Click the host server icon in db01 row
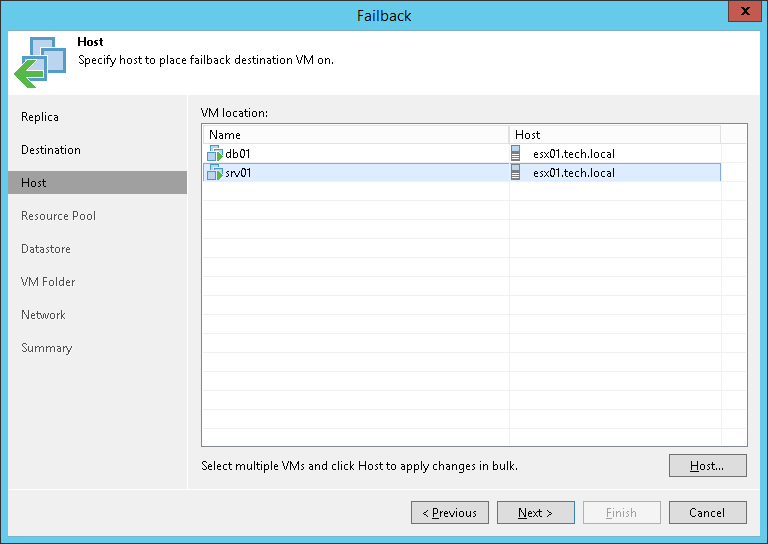 coord(516,154)
